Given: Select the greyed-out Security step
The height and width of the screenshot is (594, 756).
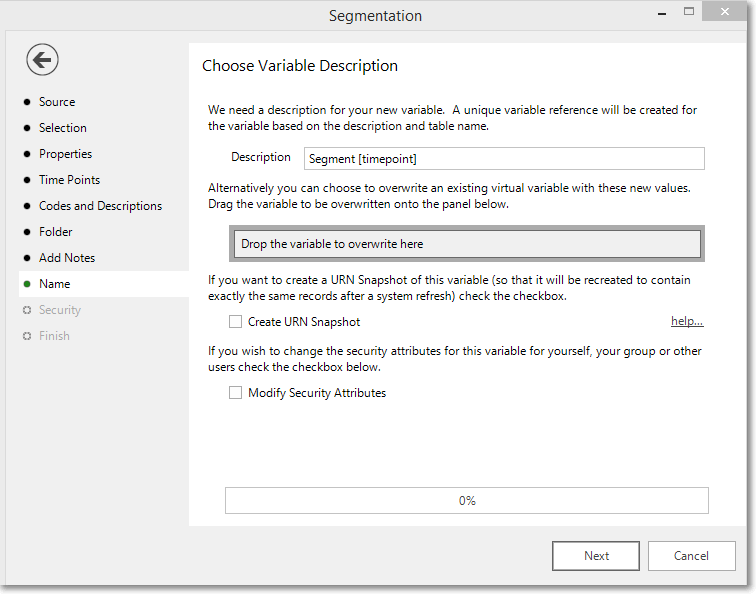Looking at the screenshot, I should click(60, 310).
